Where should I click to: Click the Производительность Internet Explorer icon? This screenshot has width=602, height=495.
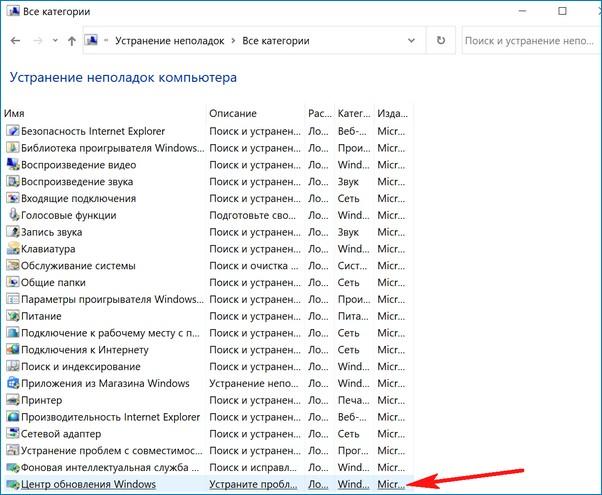(x=13, y=417)
